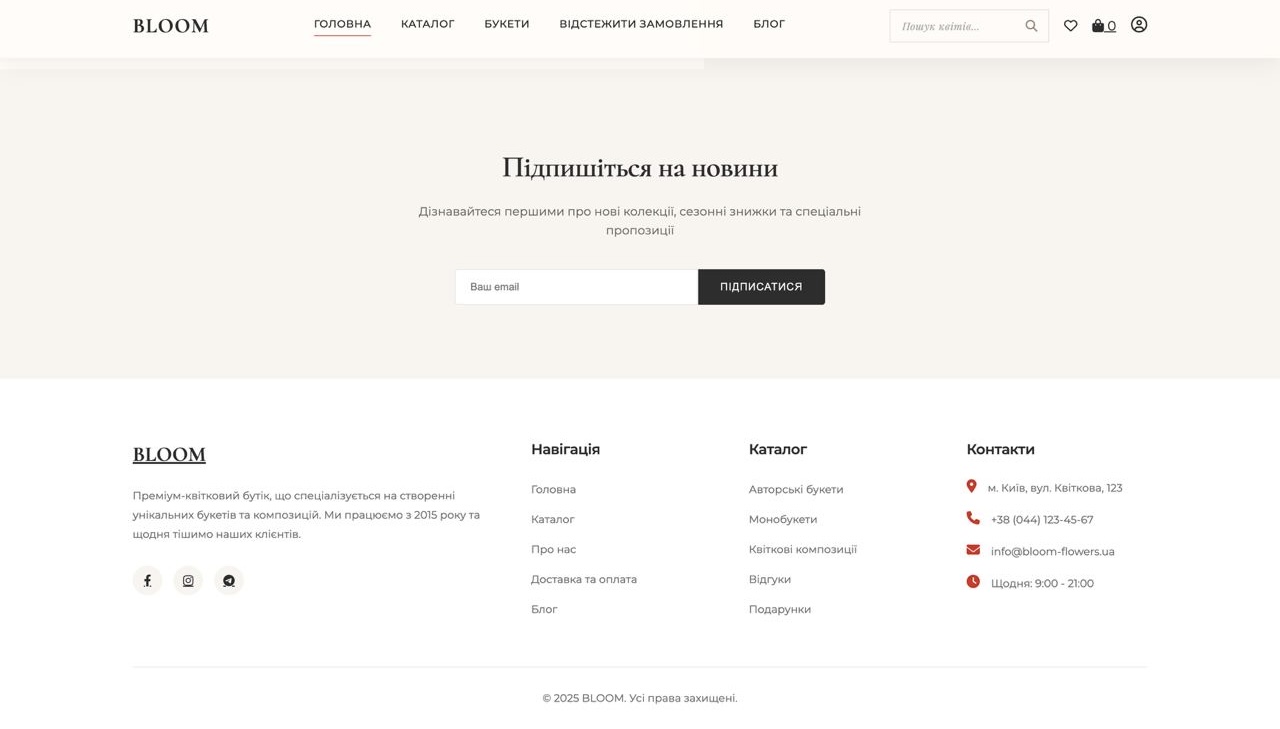Viewport: 1280px width, 729px height.
Task: Switch to the БЛОГ page in navigation
Action: pos(769,23)
